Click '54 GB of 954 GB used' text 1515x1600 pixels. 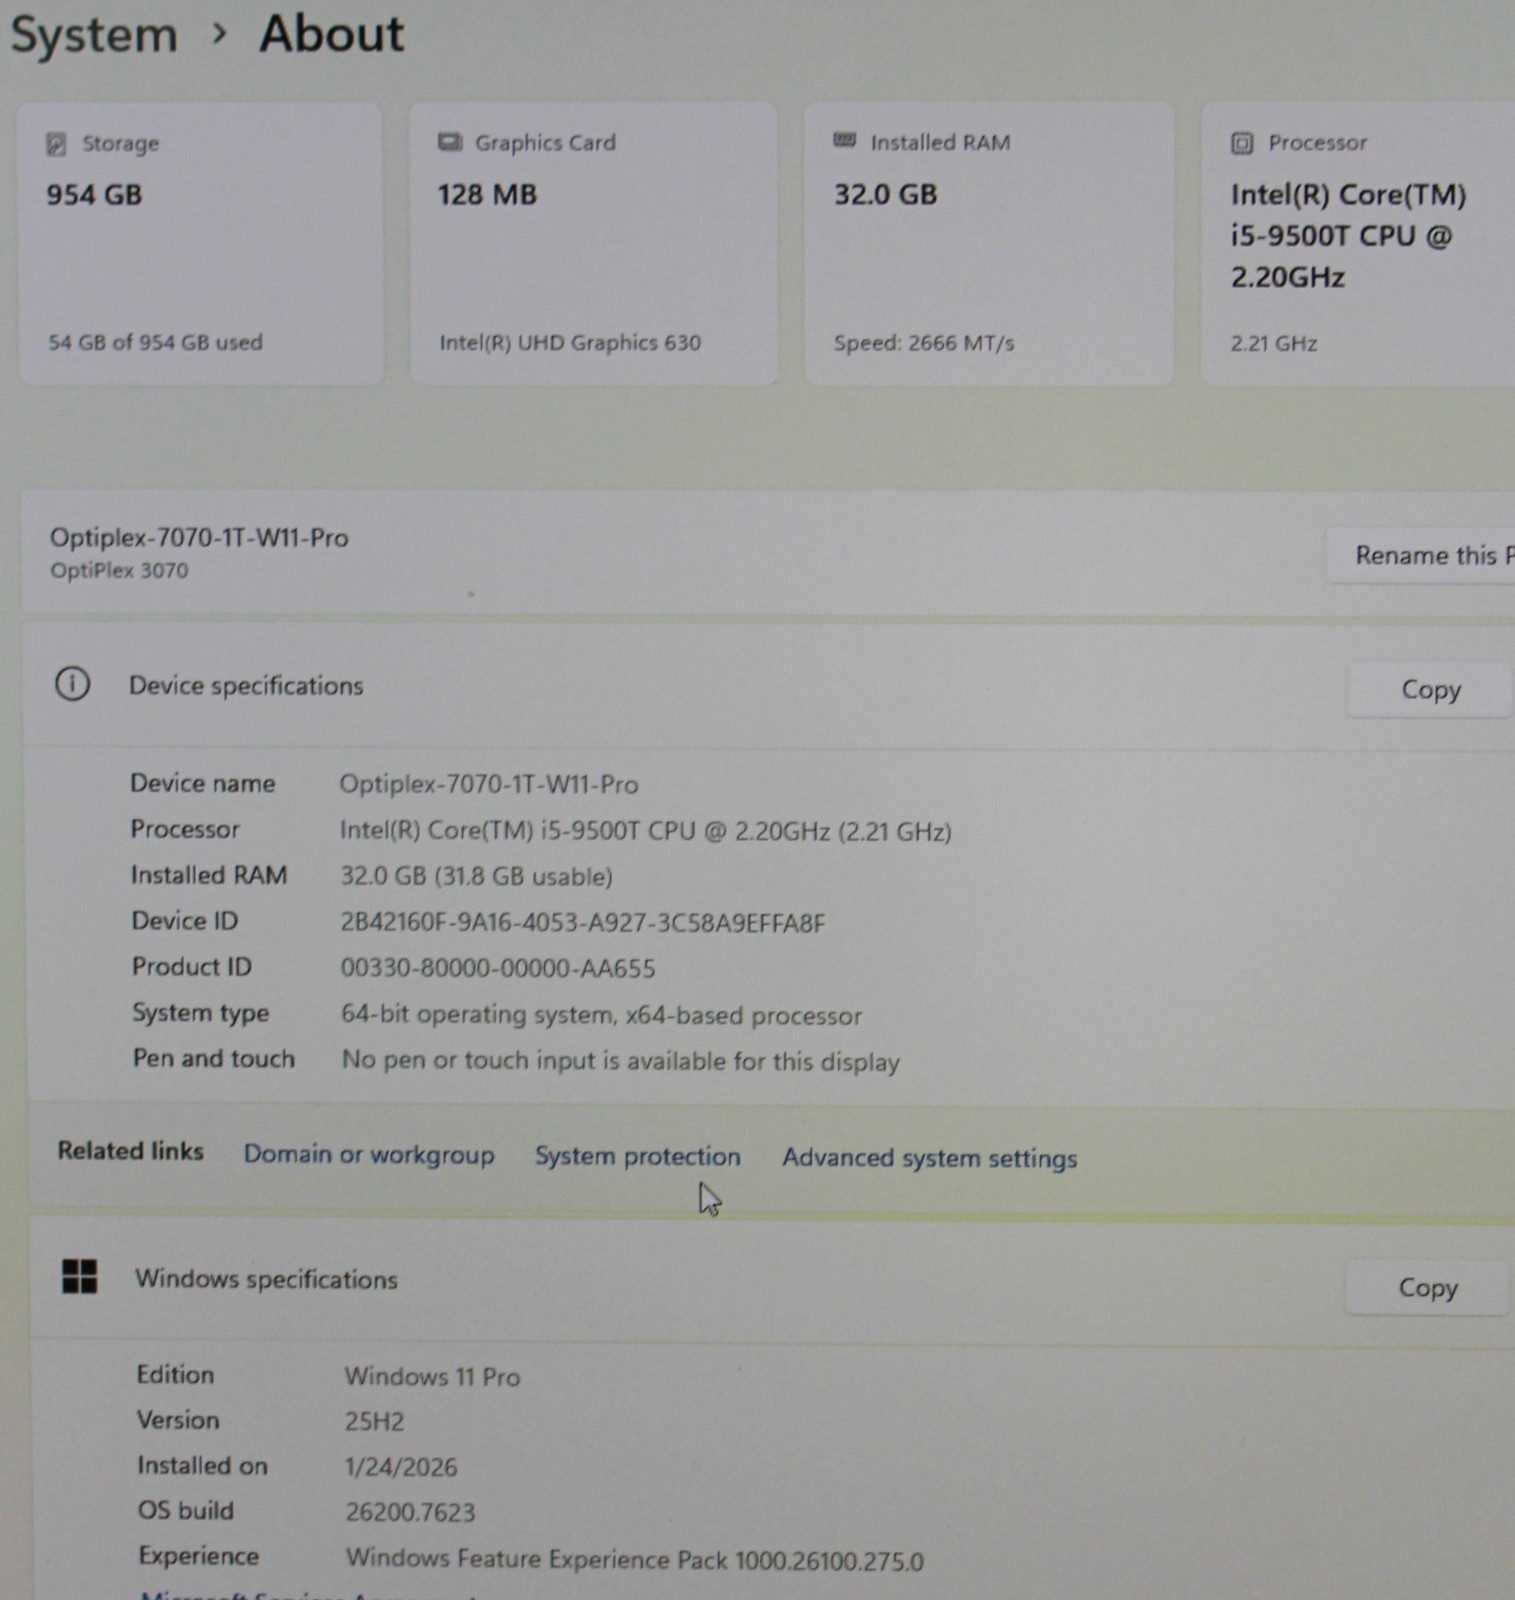(155, 342)
